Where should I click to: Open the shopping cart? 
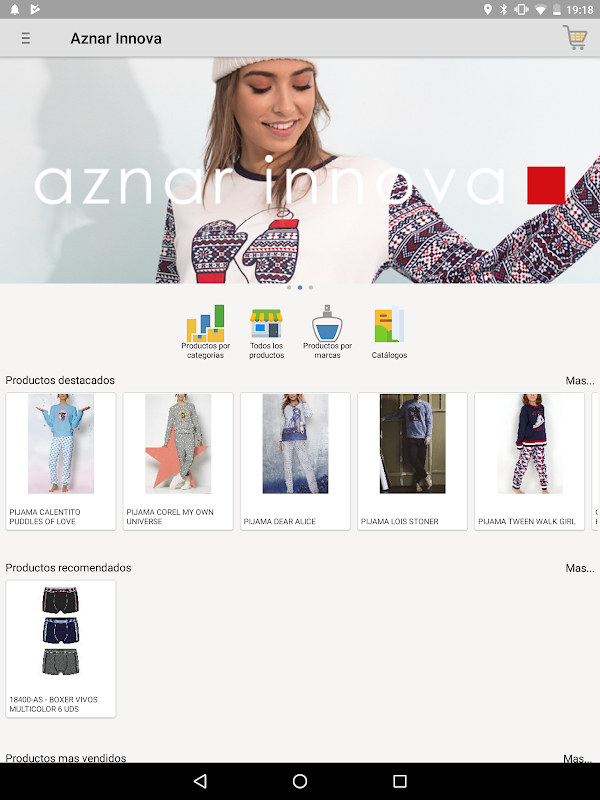[575, 37]
